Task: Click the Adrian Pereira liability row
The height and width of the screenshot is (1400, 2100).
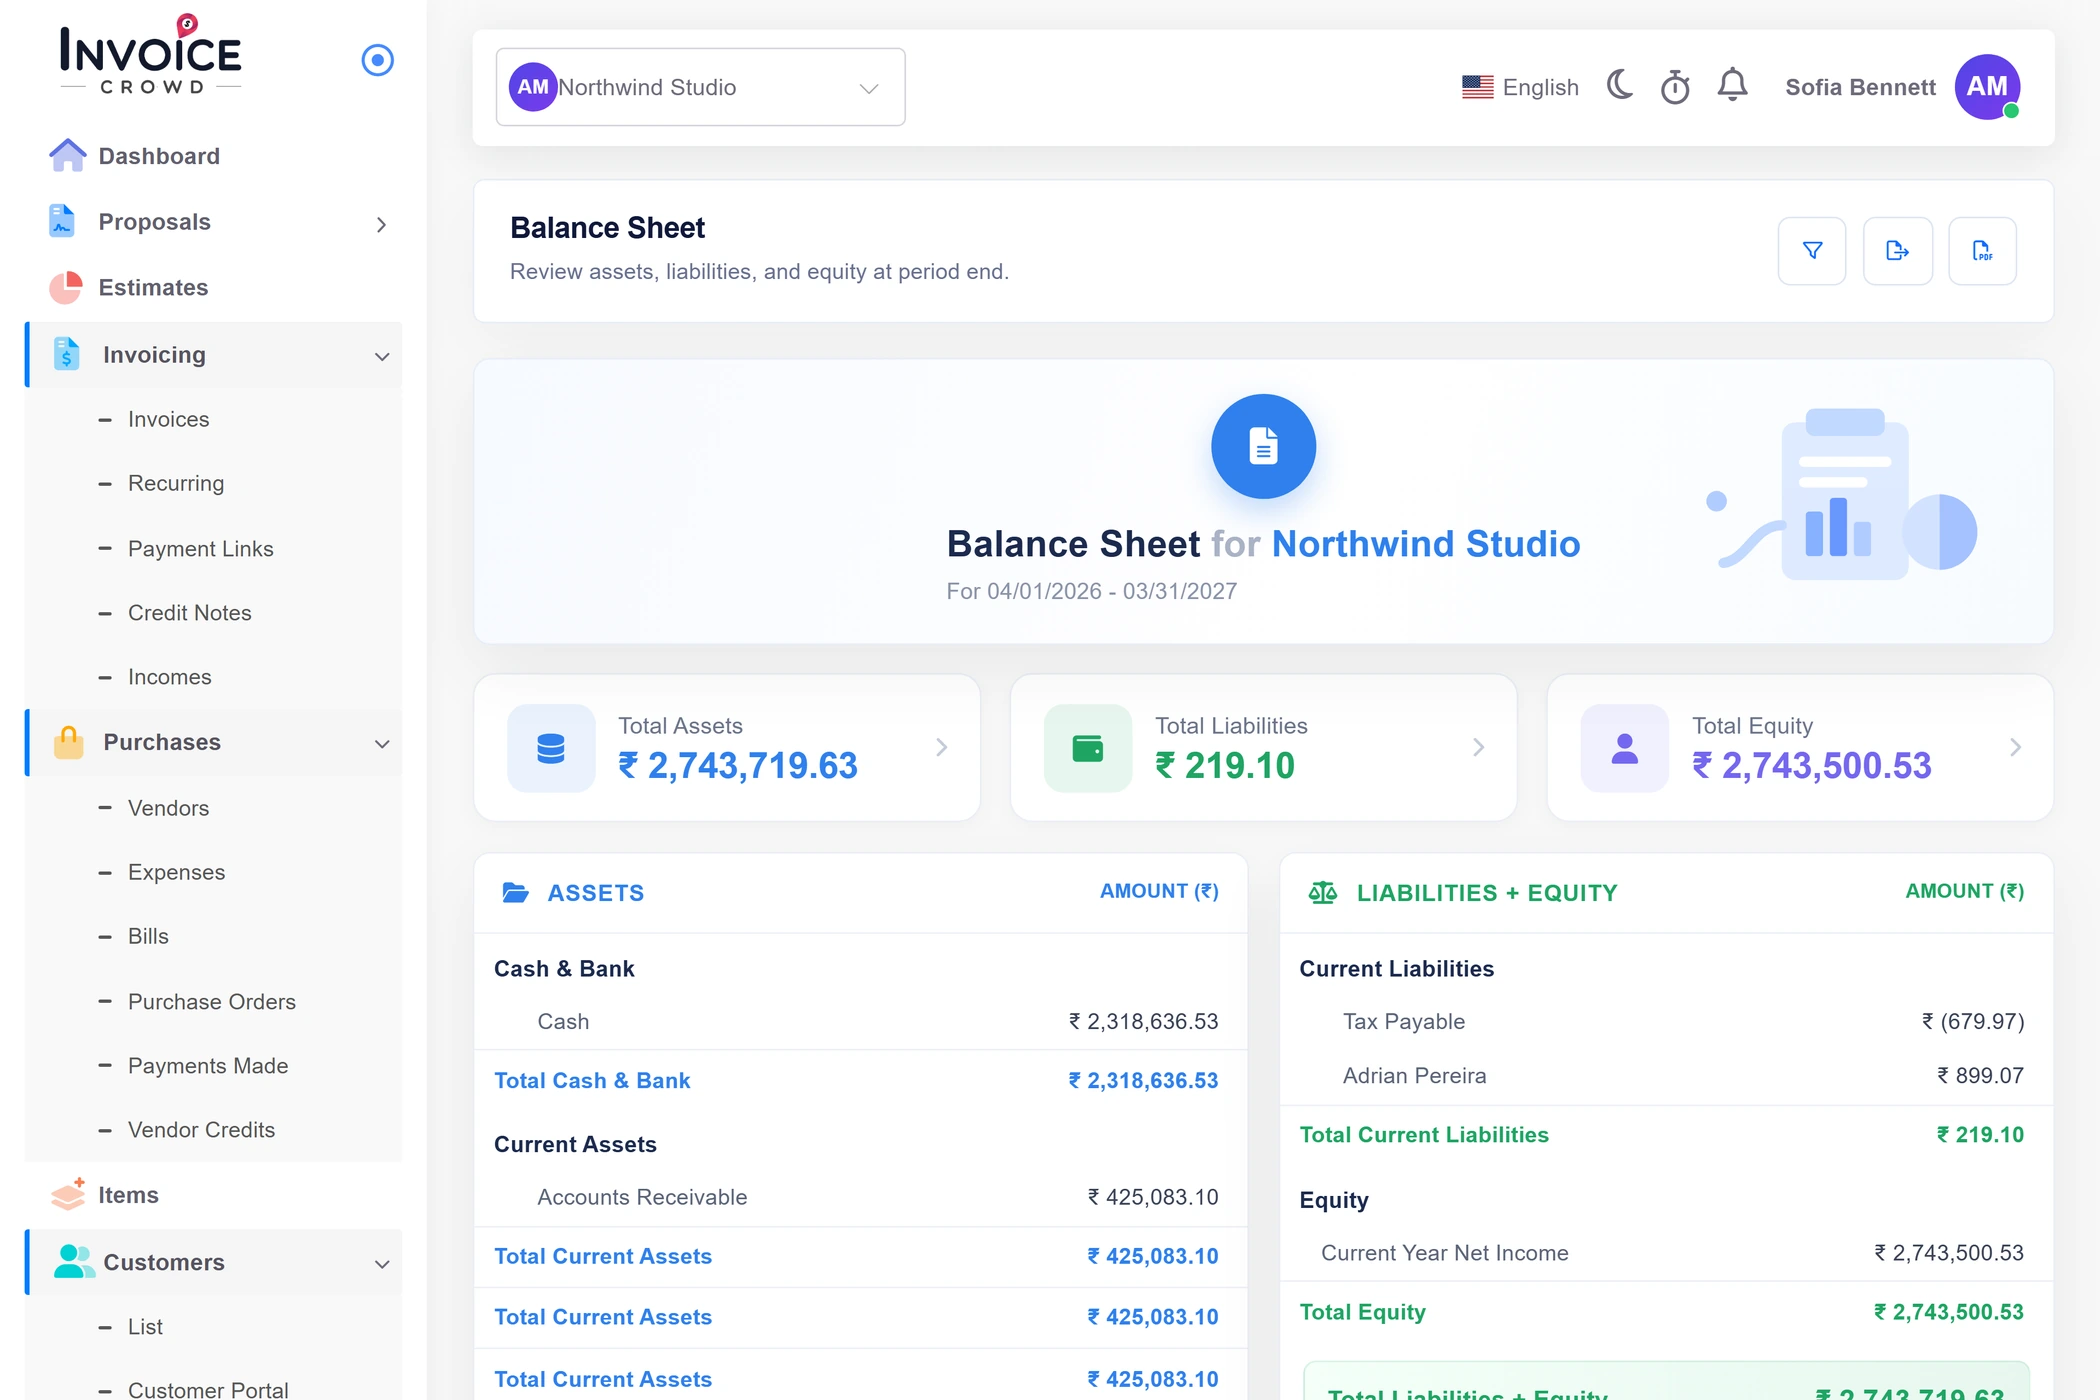Action: pyautogui.click(x=1666, y=1075)
